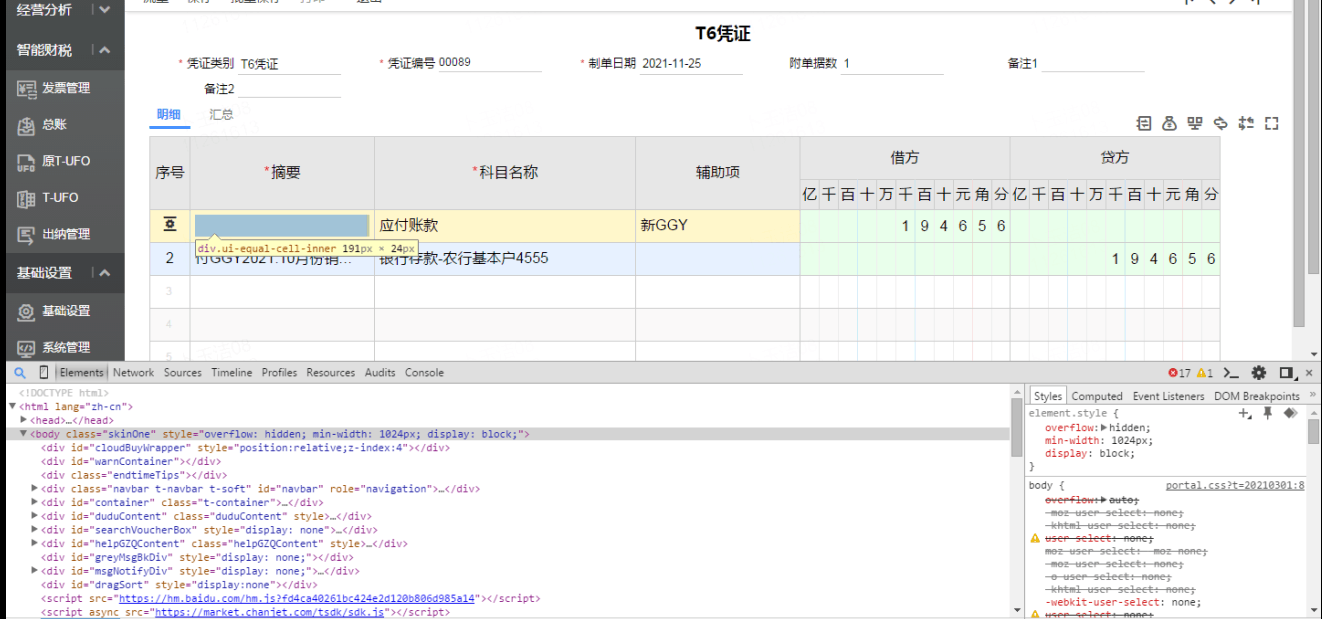Collapse the 基础设置 sidebar section header
Viewport: 1322px width, 619px height.
point(104,273)
